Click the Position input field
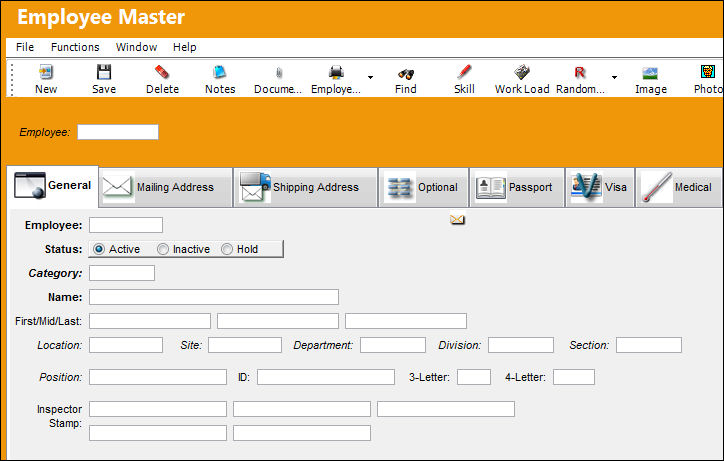Screen dimensions: 724x461 [x=158, y=377]
